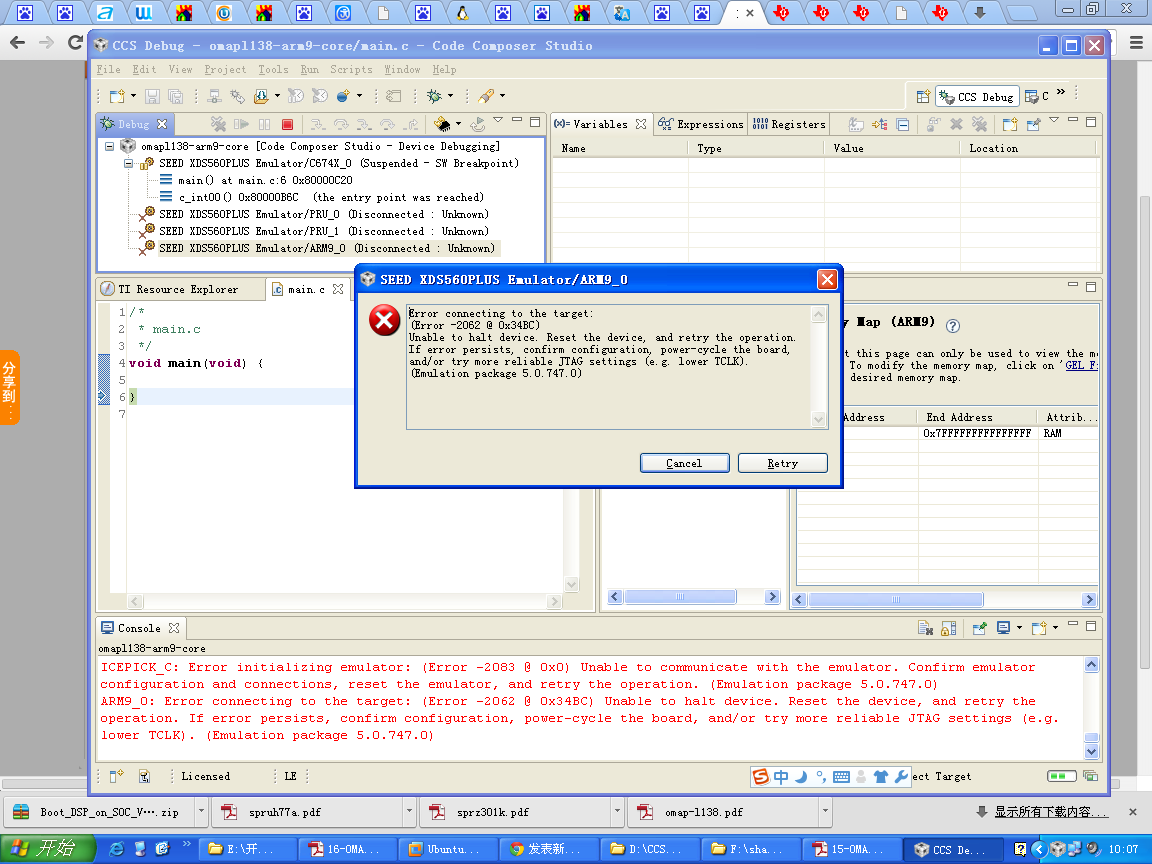This screenshot has height=864, width=1152.
Task: Click the Windows Start button
Action: (x=47, y=849)
